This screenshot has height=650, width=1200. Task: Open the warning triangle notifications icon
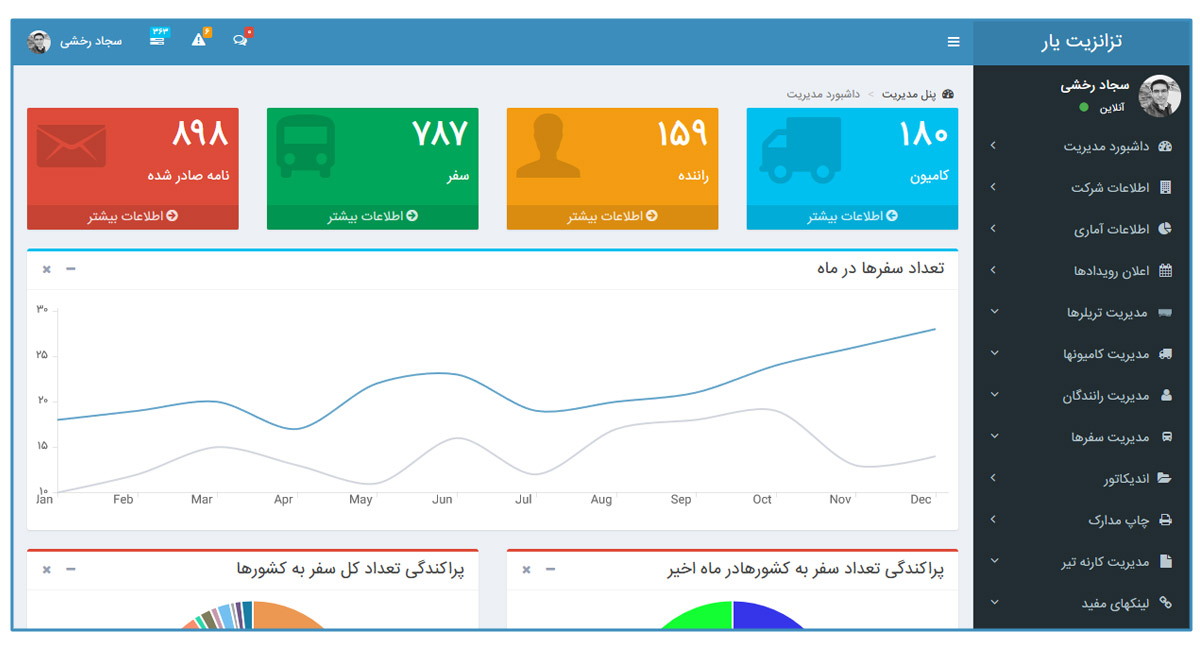click(198, 40)
